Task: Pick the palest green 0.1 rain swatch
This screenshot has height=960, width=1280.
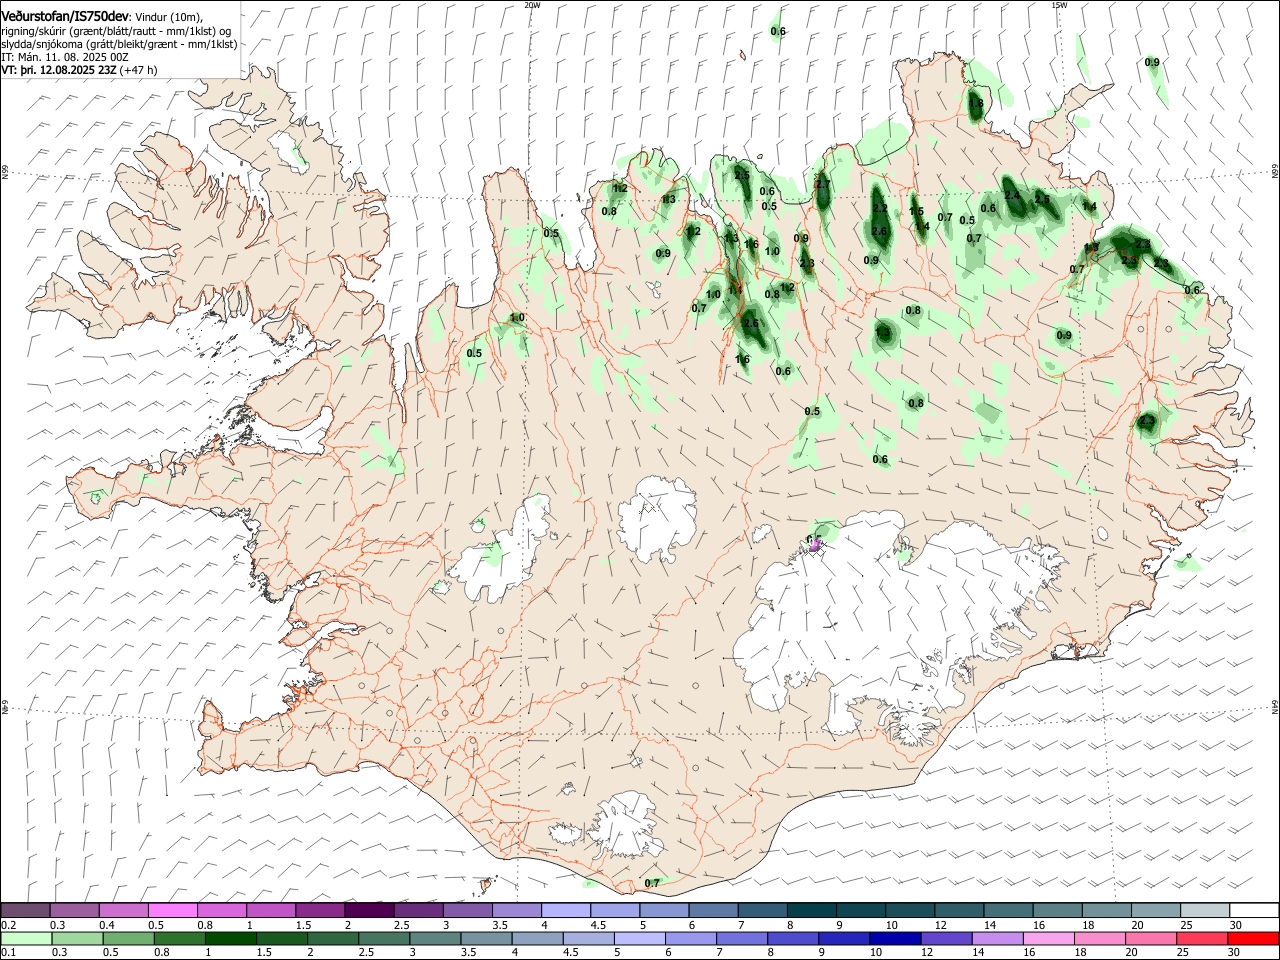Action: 26,938
